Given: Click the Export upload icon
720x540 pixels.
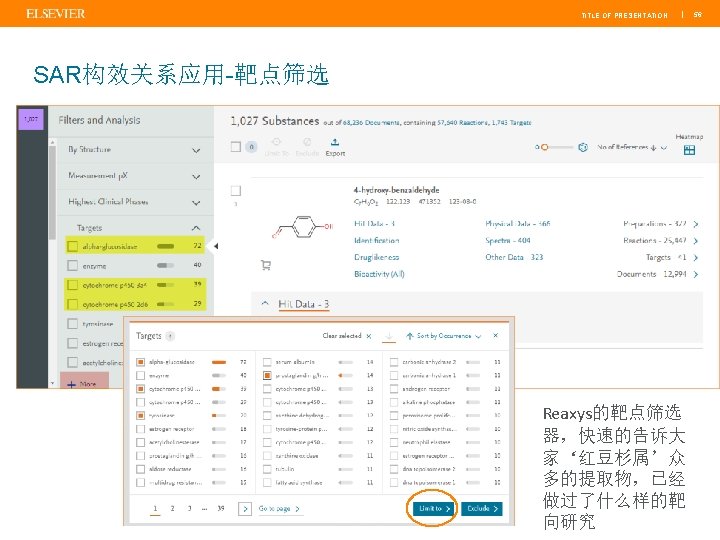Looking at the screenshot, I should (x=335, y=142).
